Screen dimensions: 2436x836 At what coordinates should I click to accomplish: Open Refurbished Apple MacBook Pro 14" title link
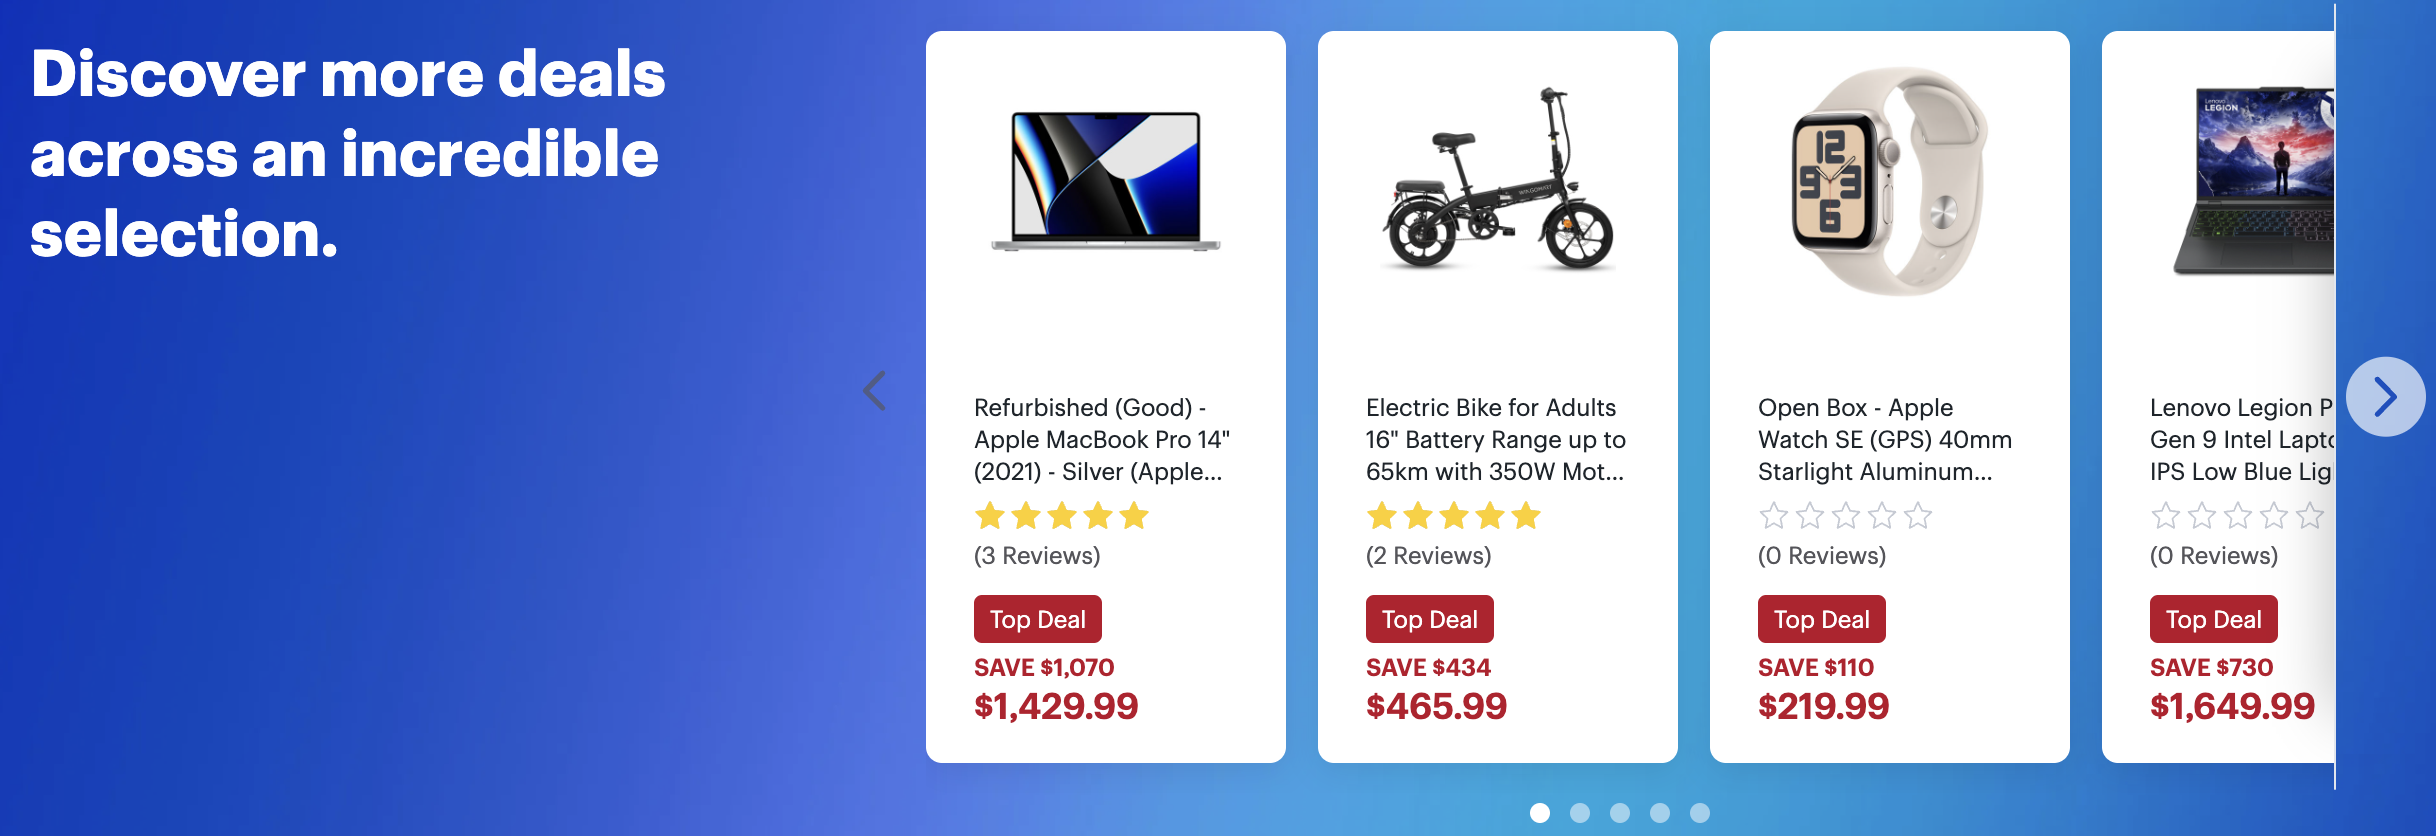pos(1102,440)
